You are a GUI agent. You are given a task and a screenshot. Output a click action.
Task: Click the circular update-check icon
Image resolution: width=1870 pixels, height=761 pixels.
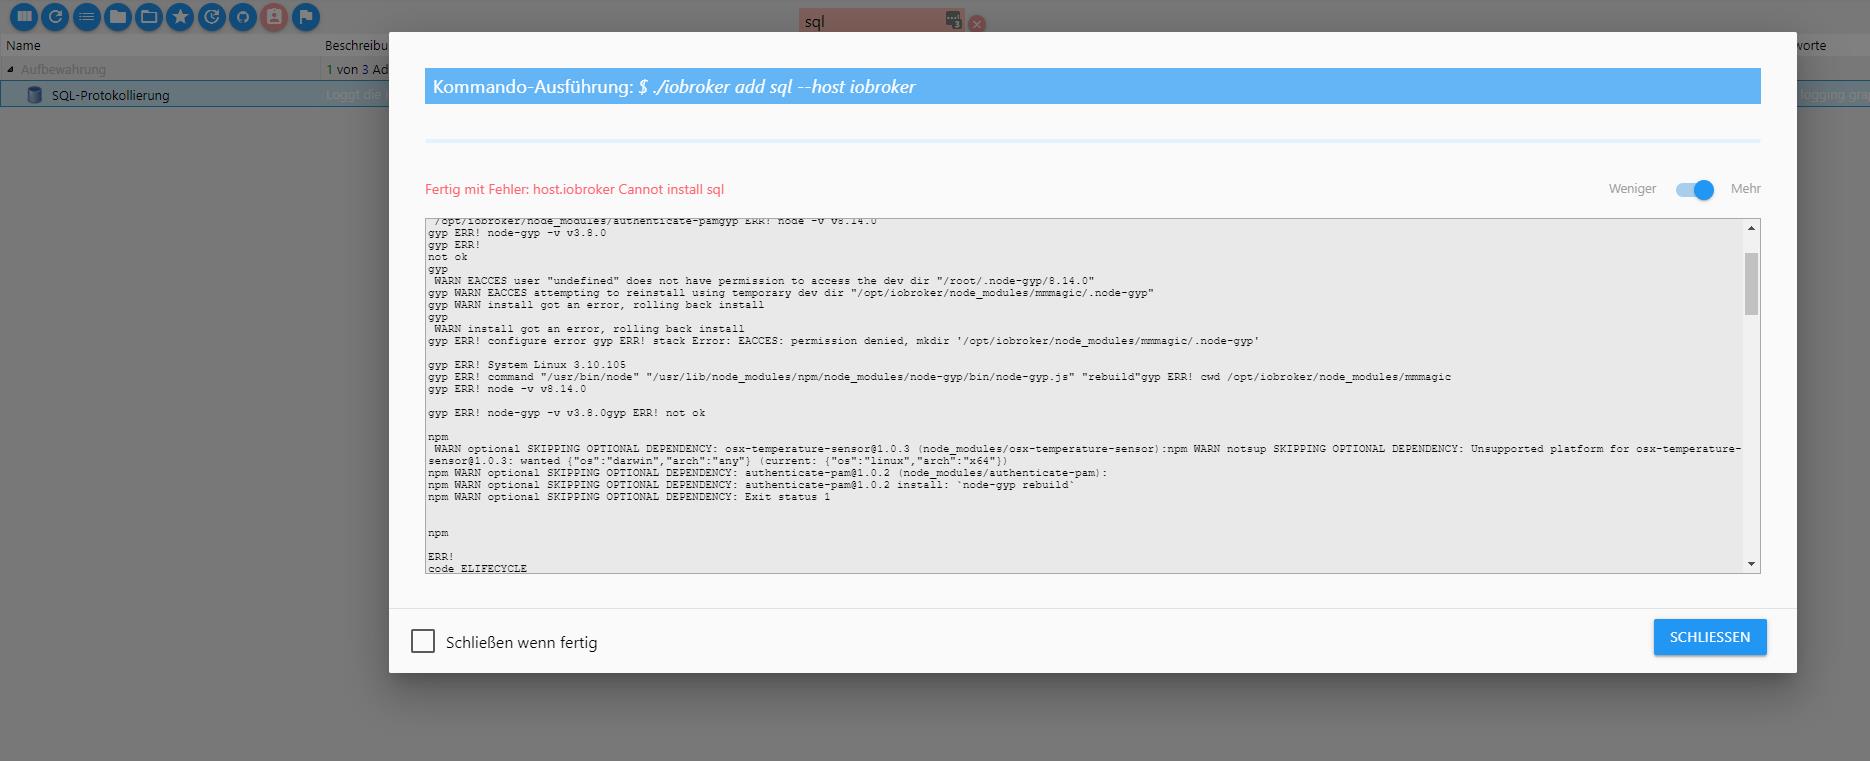212,17
